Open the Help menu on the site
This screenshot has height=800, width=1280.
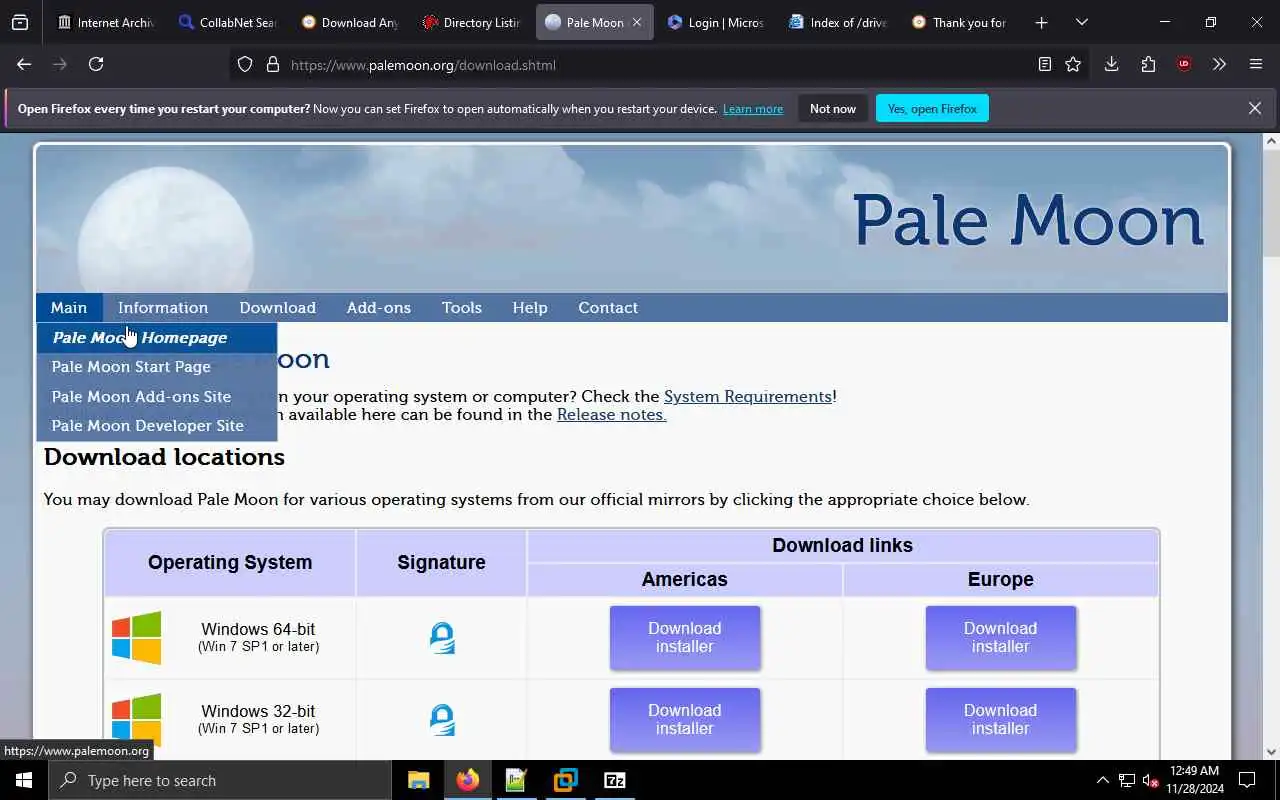coord(530,307)
